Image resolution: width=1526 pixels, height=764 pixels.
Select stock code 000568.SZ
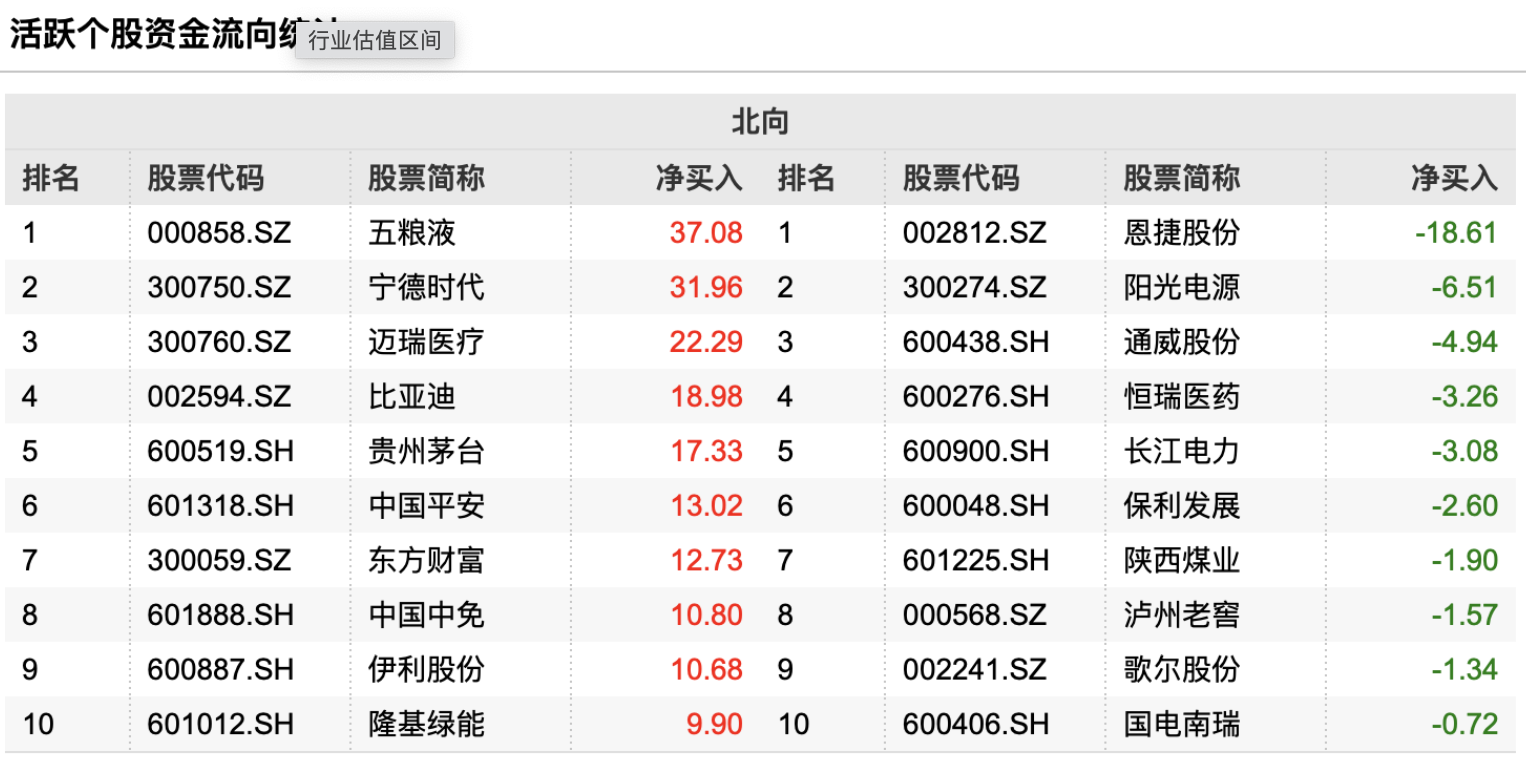coord(975,615)
